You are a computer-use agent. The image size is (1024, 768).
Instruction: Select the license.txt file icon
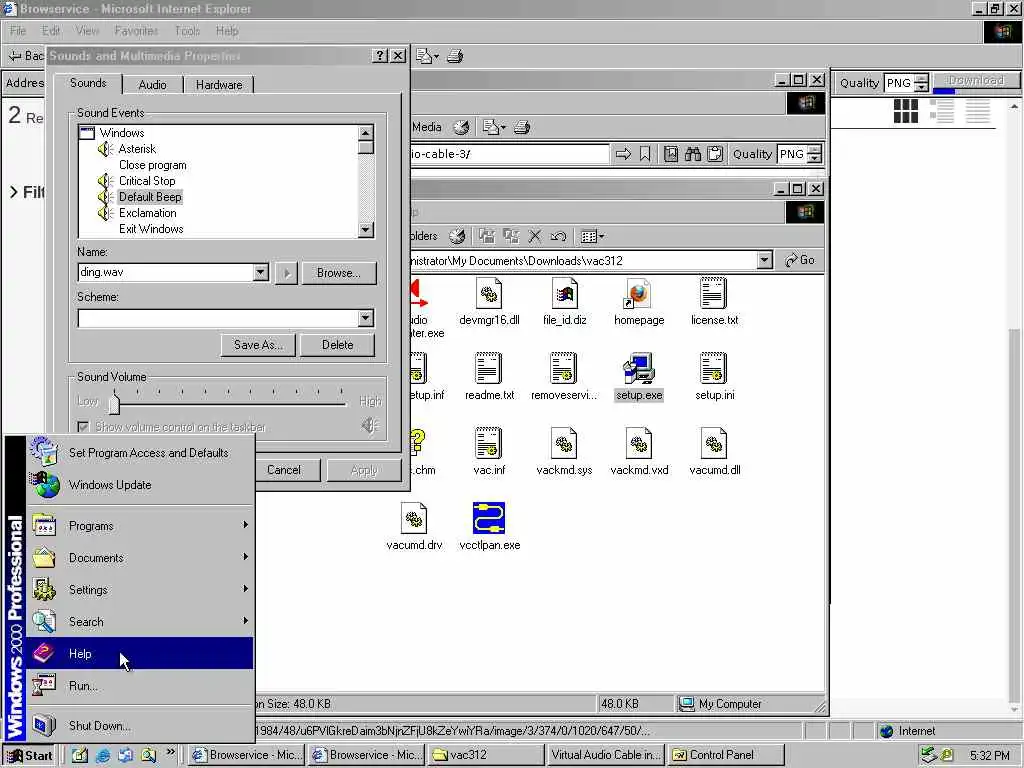pos(714,294)
